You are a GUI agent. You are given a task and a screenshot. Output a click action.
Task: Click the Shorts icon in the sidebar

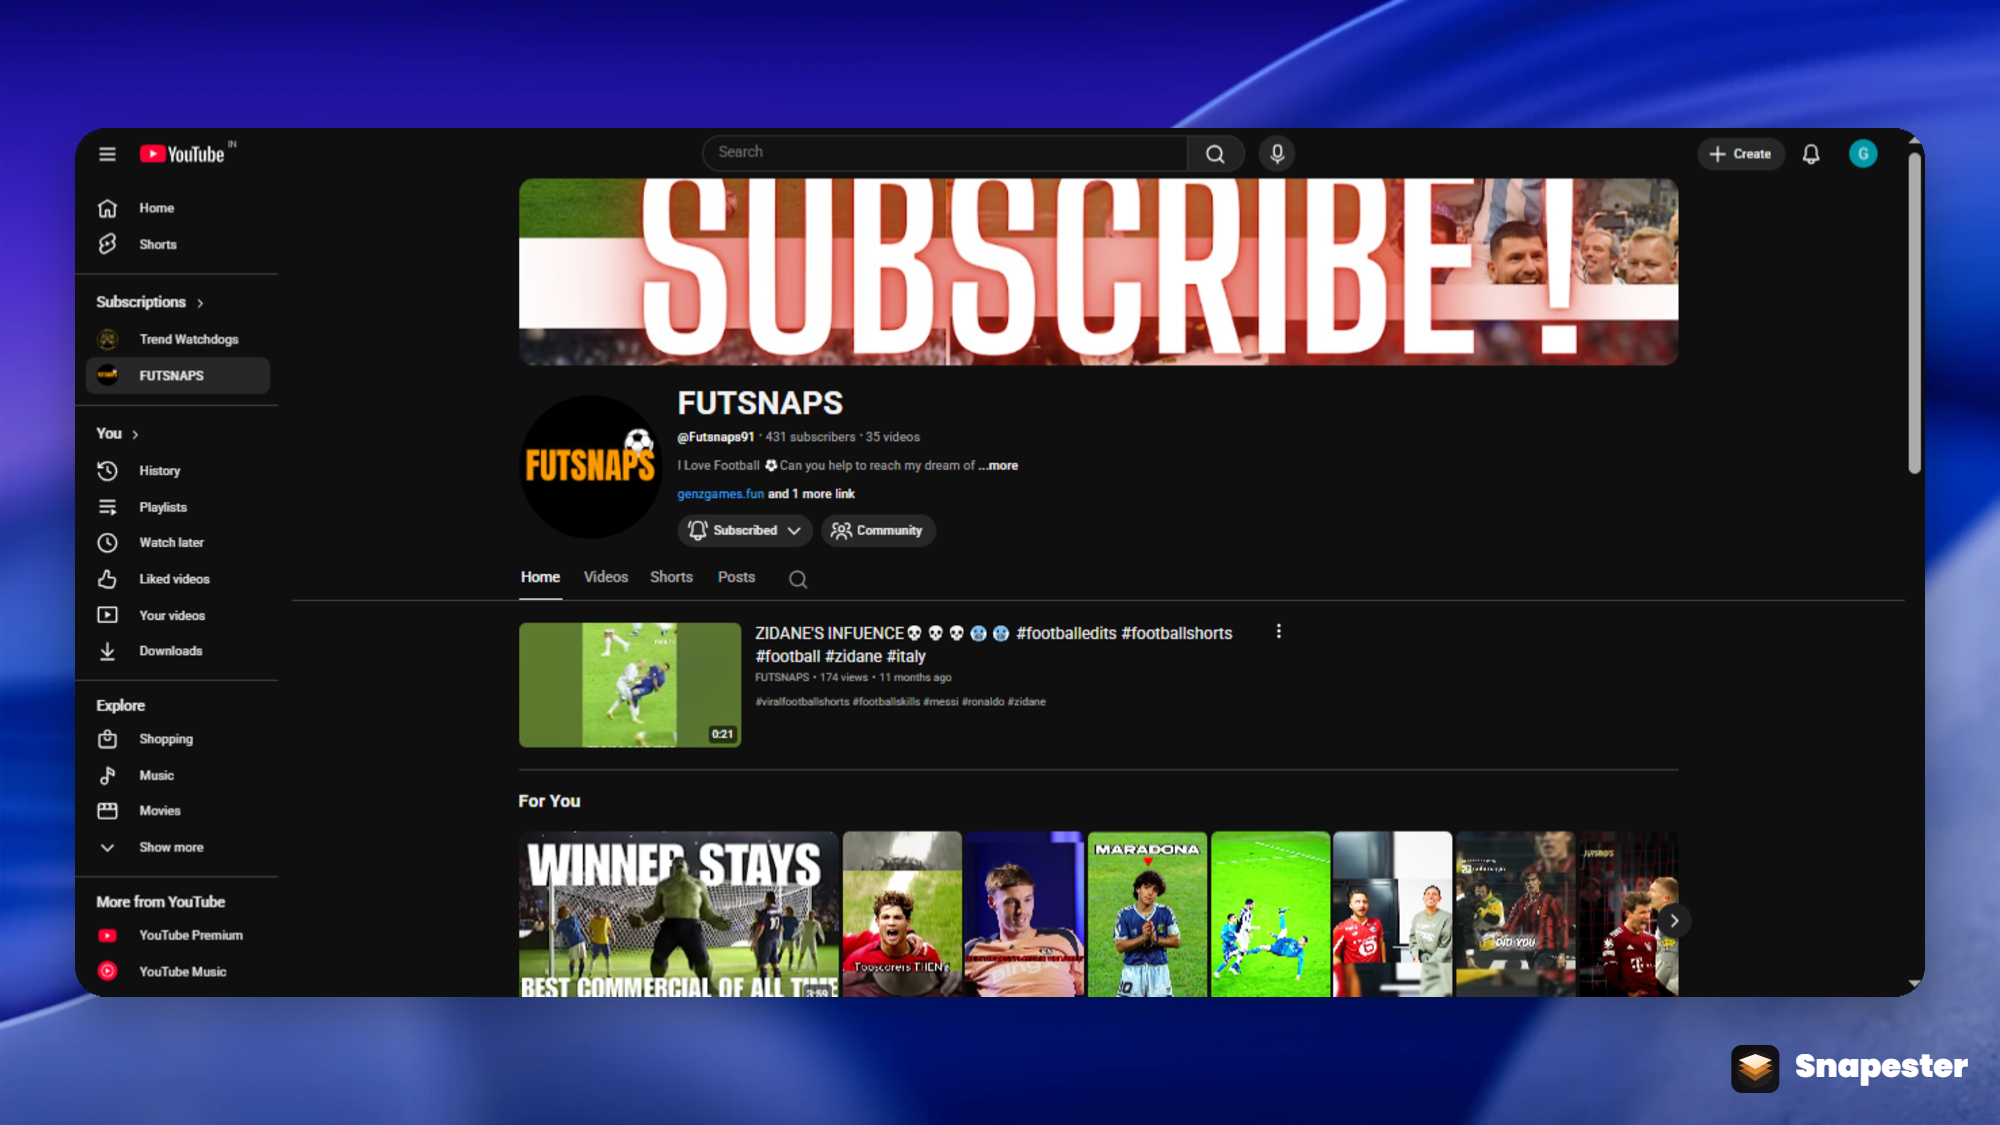pyautogui.click(x=107, y=244)
